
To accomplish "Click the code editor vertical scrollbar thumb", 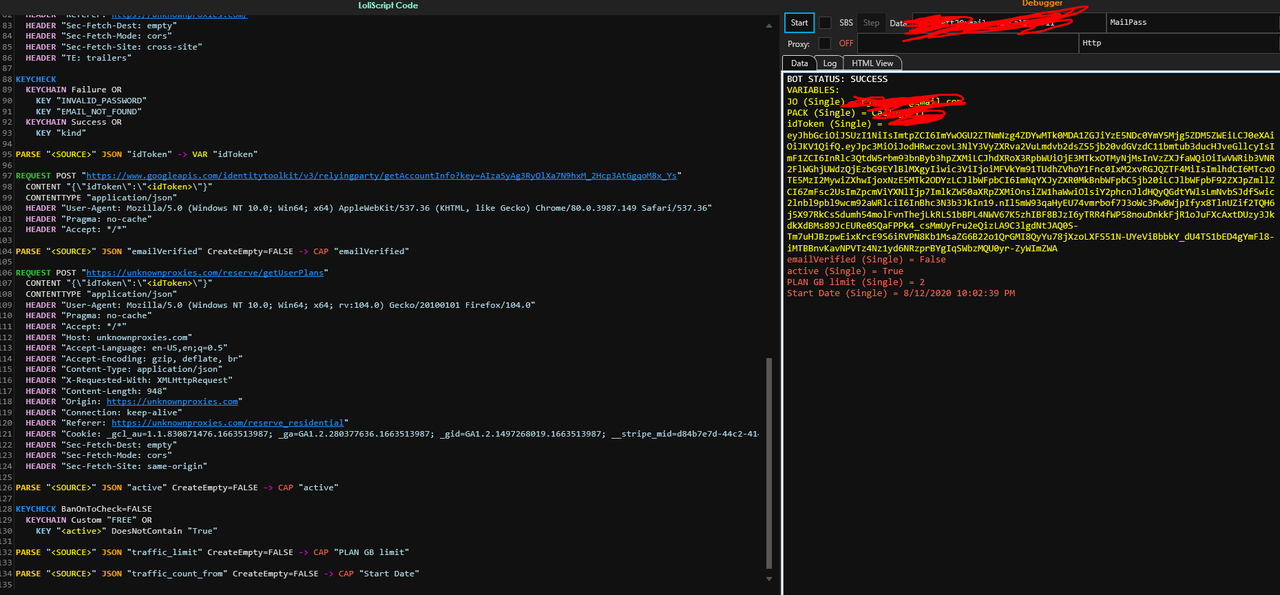I will (x=768, y=463).
